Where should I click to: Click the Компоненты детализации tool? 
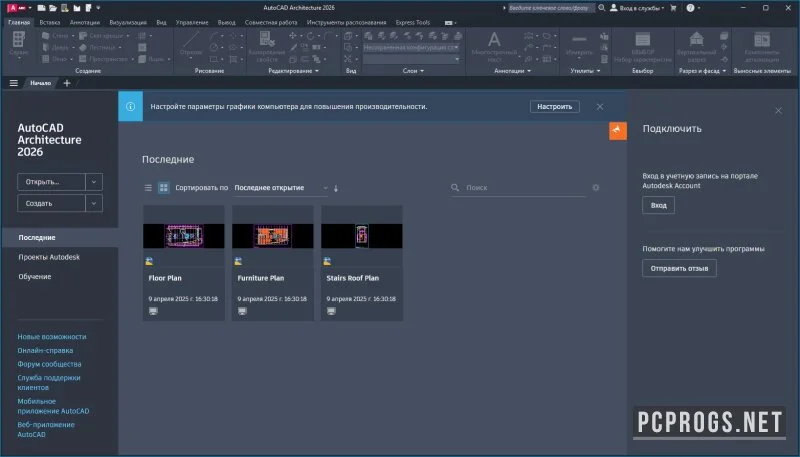click(x=762, y=46)
